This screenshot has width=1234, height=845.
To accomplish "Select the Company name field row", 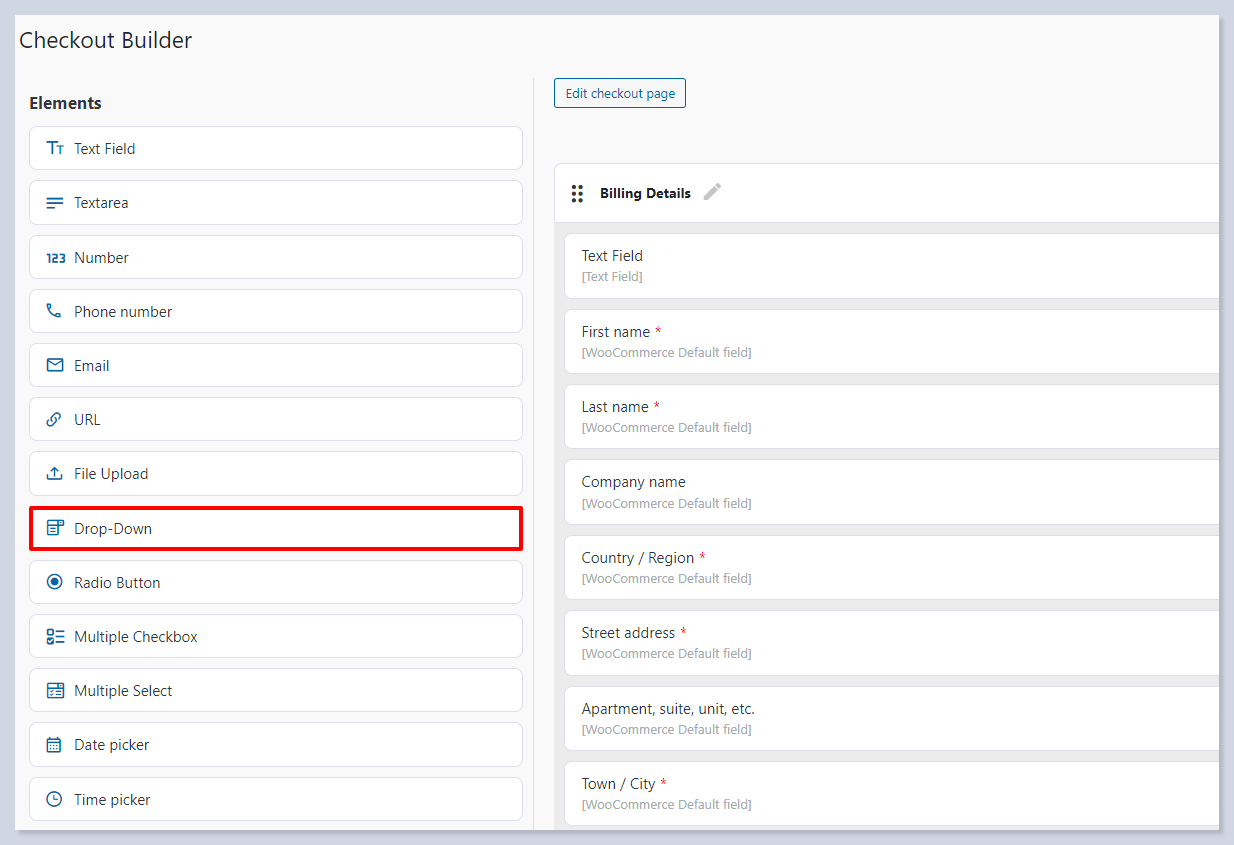I will click(890, 492).
